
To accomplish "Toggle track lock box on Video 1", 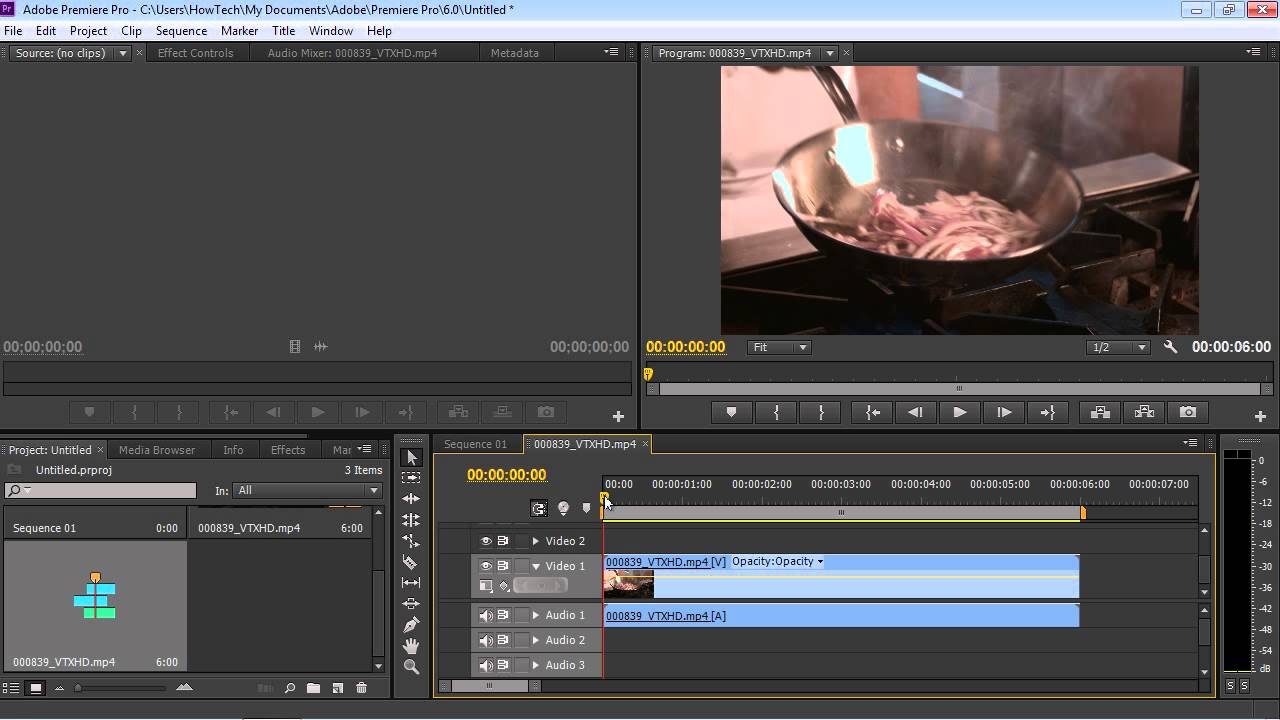I will pos(521,566).
